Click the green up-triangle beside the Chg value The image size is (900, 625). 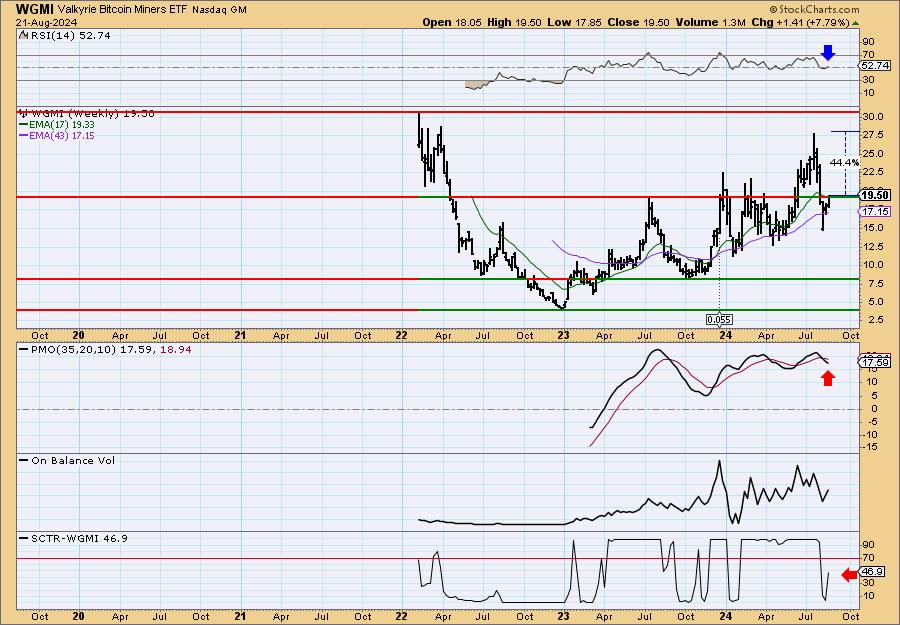[x=855, y=23]
